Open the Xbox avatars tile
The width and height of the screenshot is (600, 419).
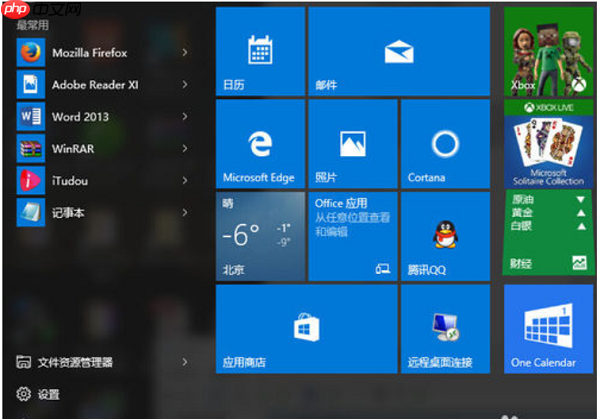[549, 51]
